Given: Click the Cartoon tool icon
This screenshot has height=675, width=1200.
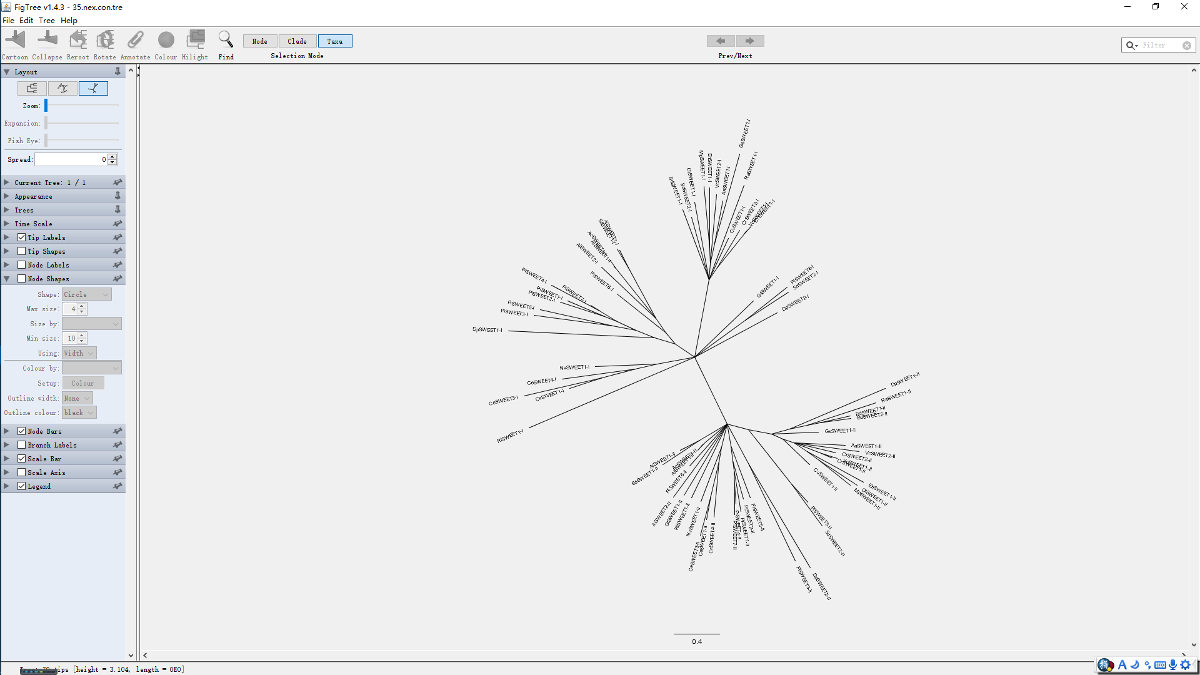Looking at the screenshot, I should tap(16, 39).
